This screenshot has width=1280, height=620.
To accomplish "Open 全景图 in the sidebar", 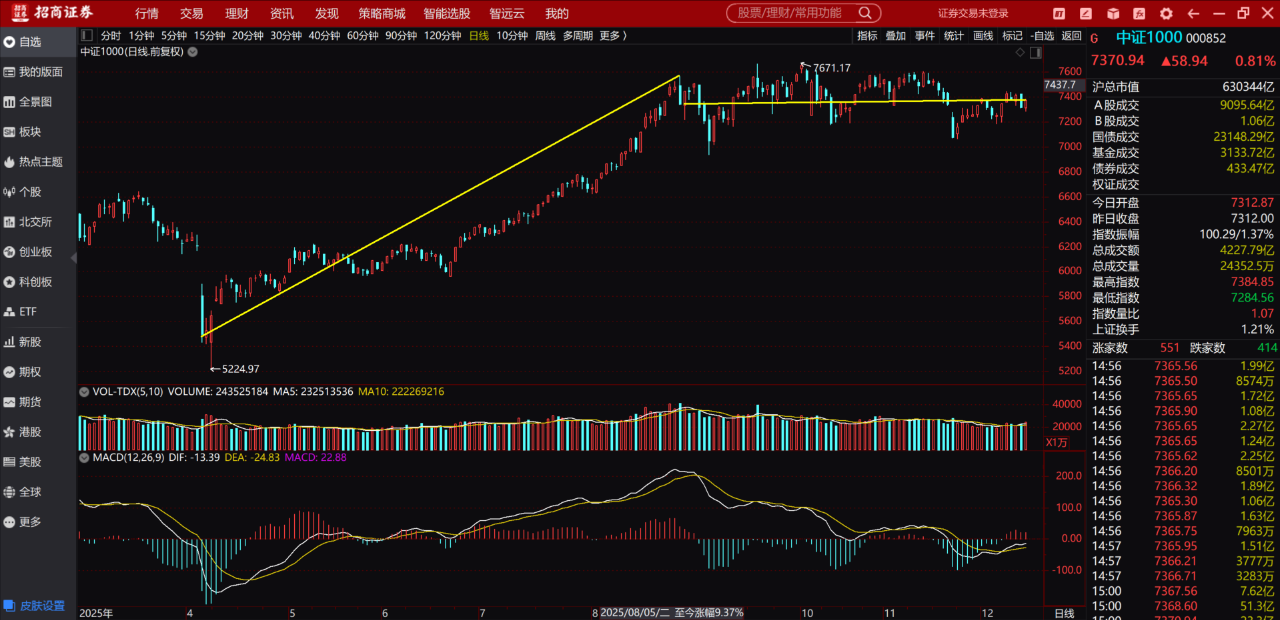I will [x=35, y=102].
